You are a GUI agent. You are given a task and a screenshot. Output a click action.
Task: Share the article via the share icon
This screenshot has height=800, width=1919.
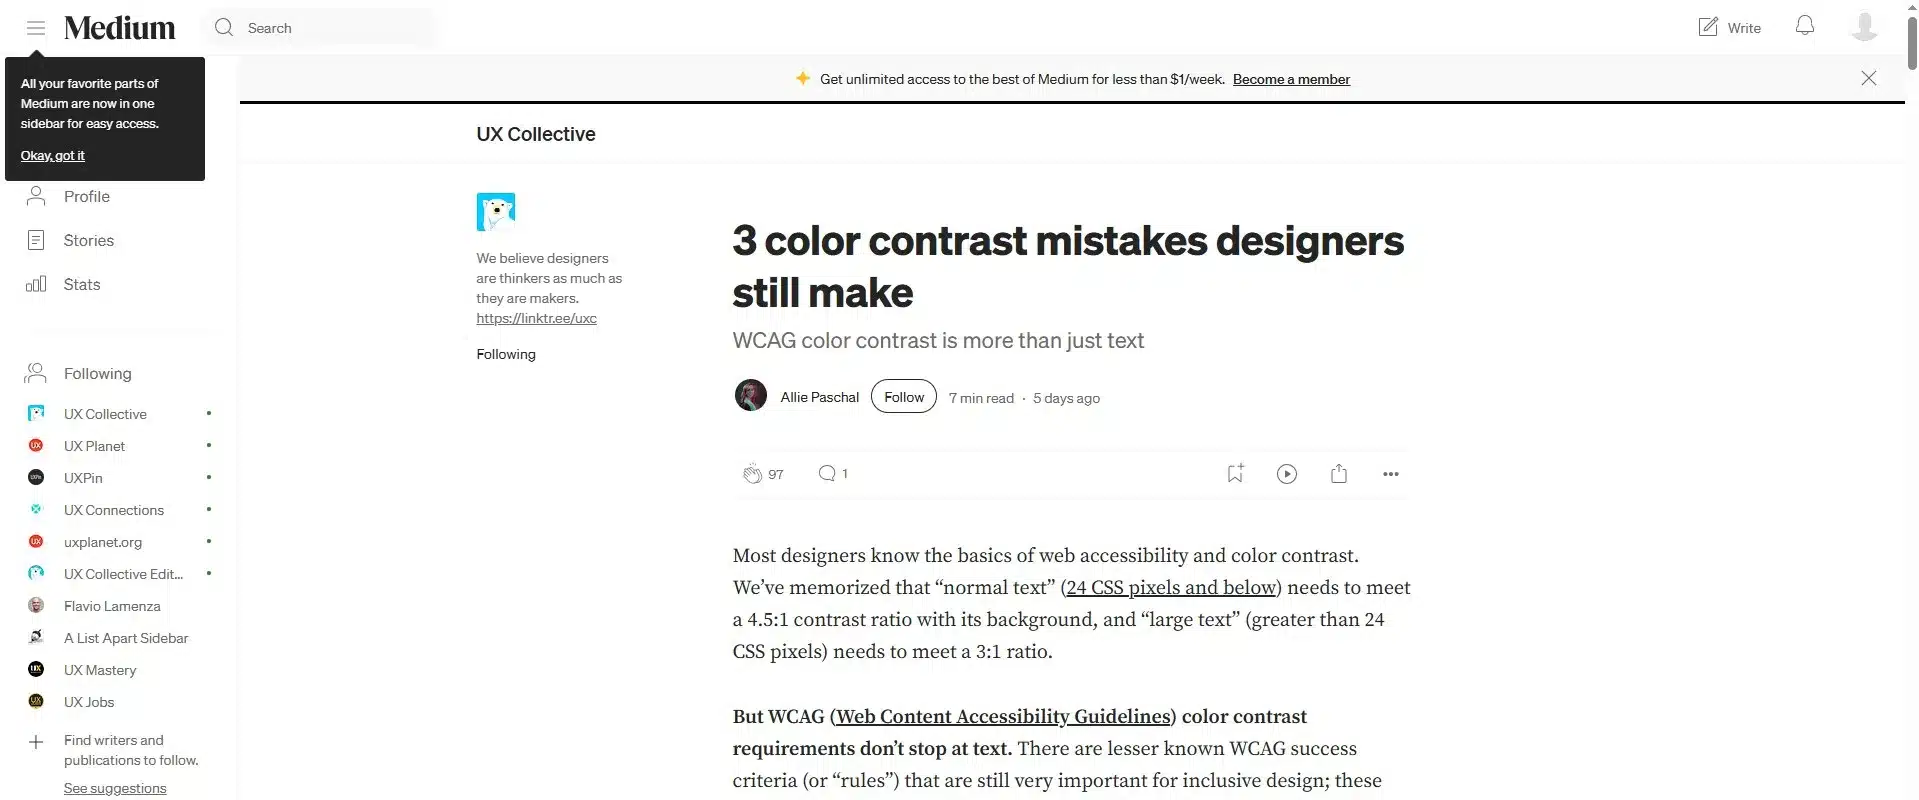(1339, 473)
